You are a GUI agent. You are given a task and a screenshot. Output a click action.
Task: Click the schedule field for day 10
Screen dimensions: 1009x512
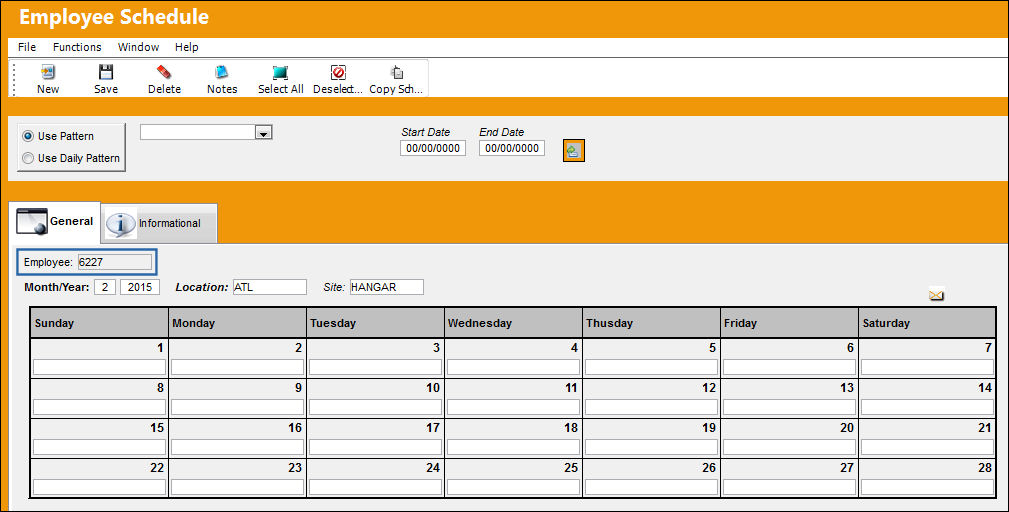[375, 407]
